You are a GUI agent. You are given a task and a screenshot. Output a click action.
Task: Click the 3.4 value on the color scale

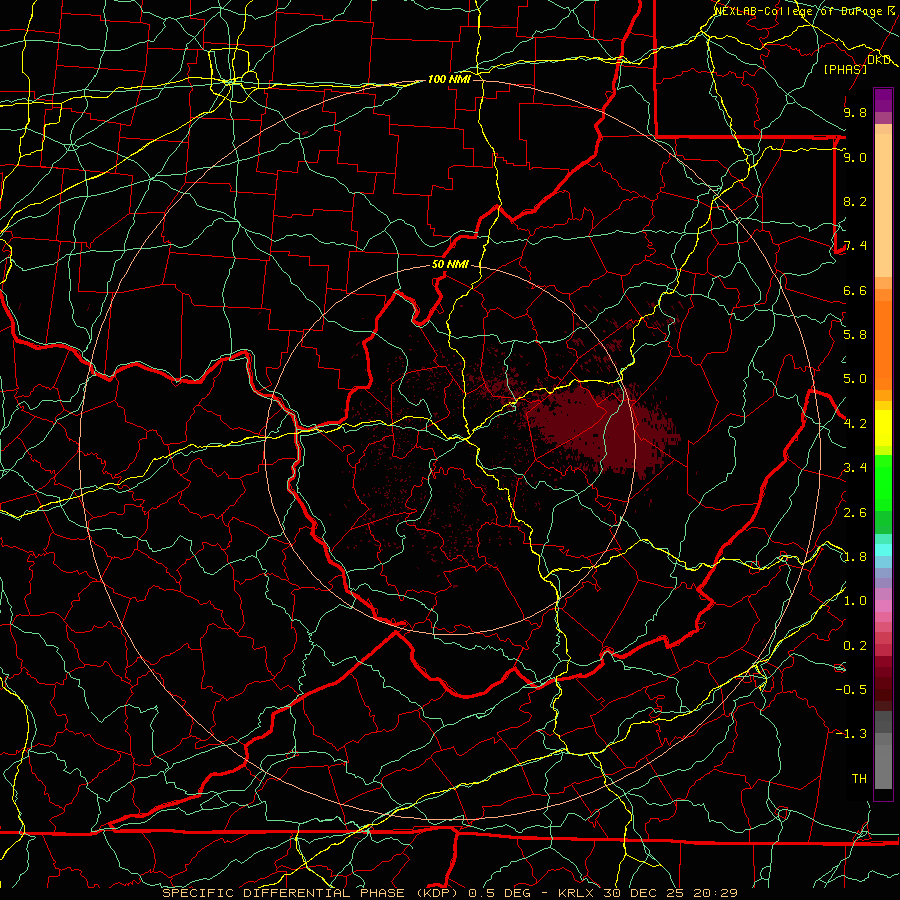[x=855, y=468]
